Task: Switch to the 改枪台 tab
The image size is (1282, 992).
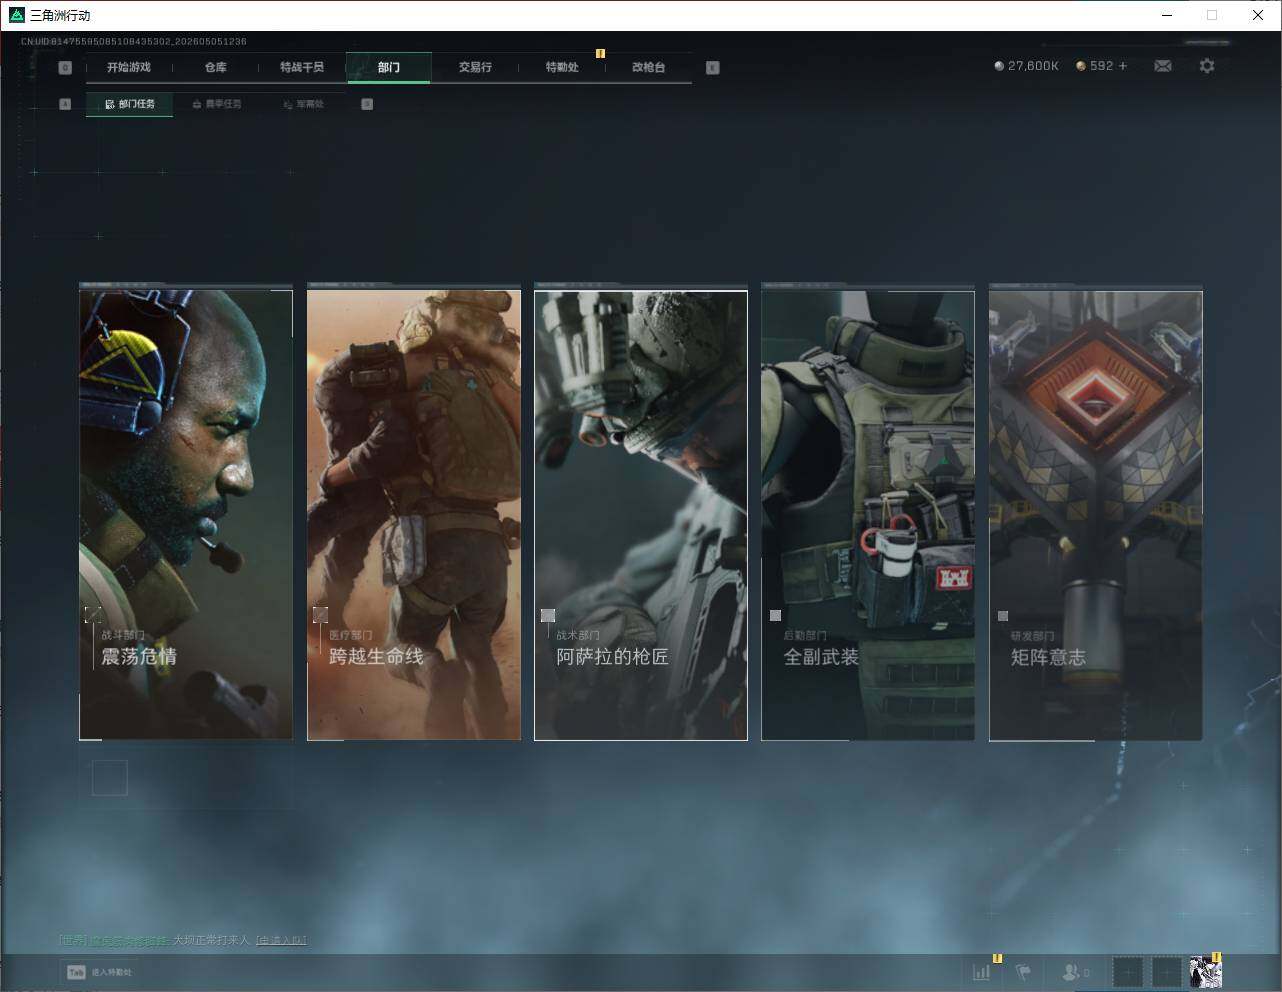Action: tap(648, 67)
